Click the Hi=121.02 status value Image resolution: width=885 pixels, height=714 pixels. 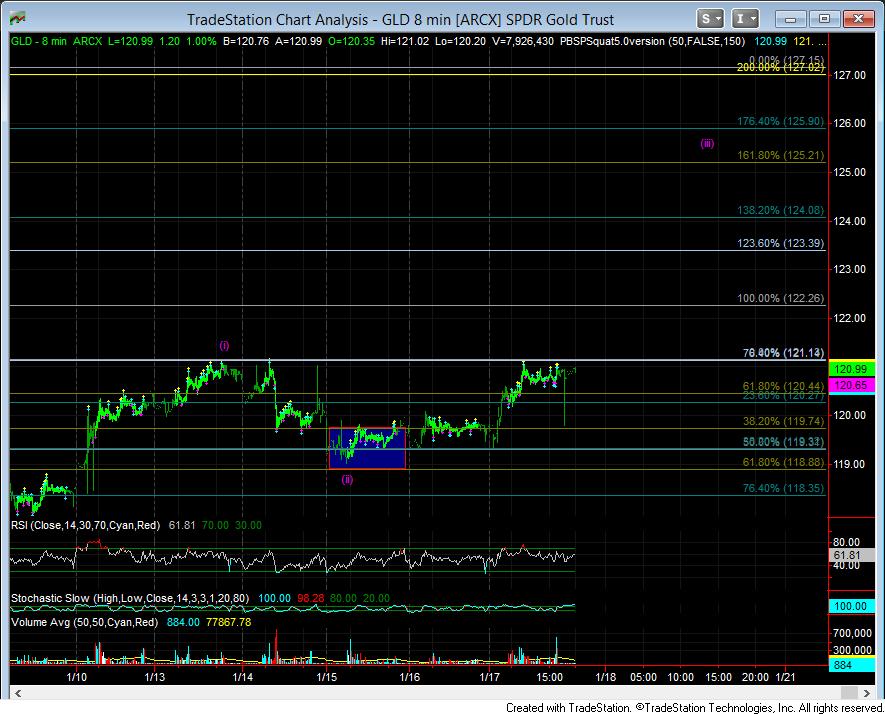405,41
